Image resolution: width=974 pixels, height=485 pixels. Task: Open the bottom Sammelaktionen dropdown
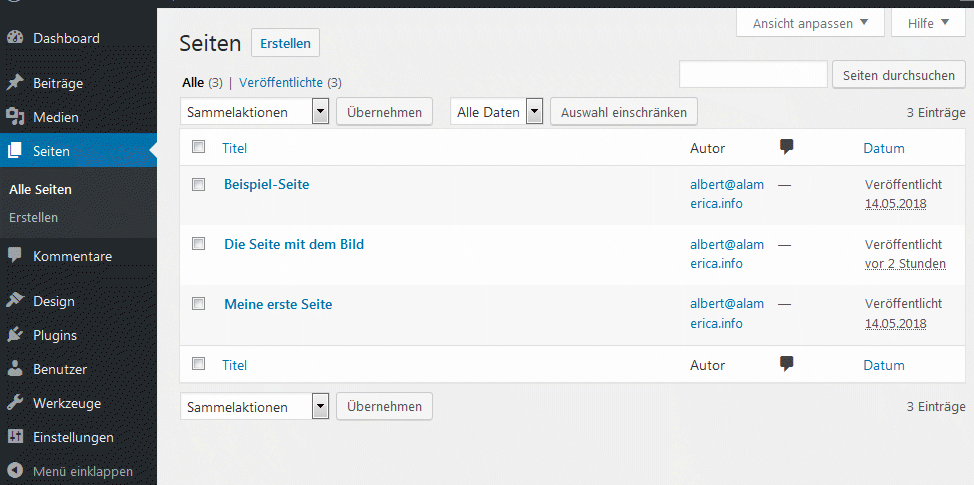(255, 407)
